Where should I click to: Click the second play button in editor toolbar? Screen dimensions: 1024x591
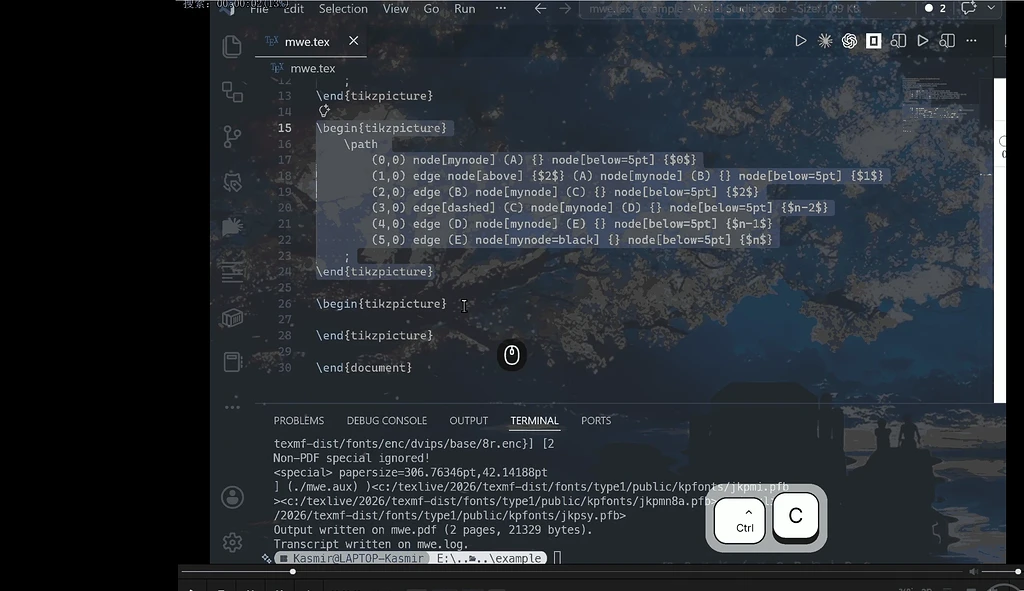(x=923, y=41)
